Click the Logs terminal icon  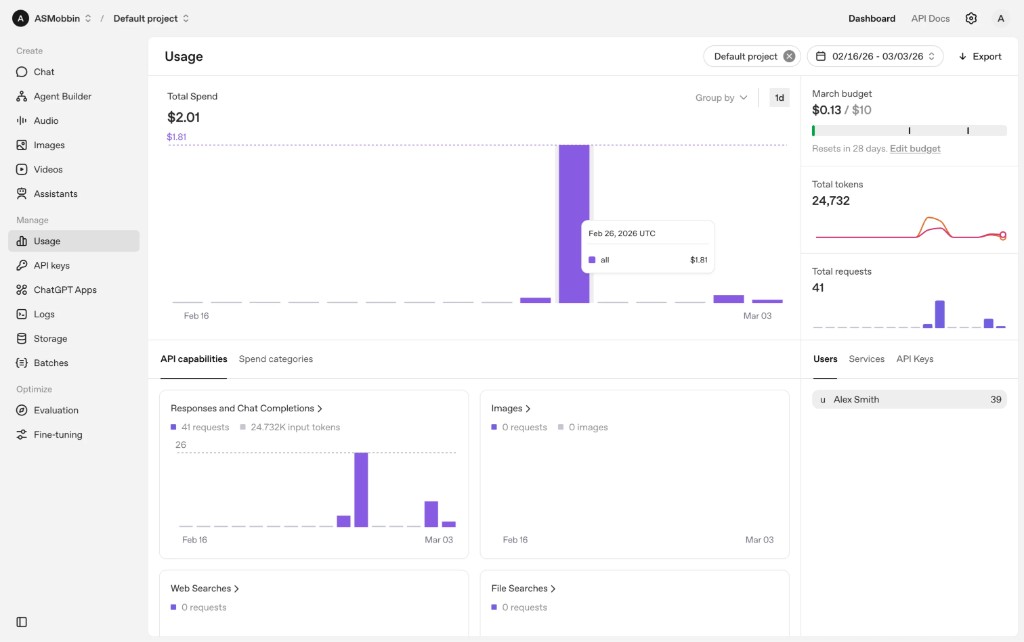click(22, 314)
